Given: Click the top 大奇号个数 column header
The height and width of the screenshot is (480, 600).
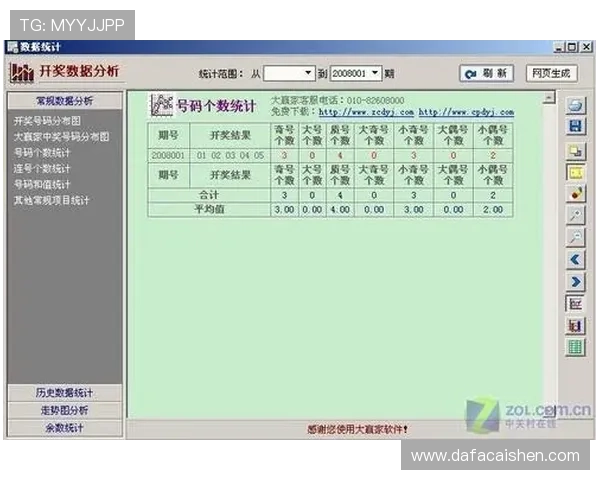Looking at the screenshot, I should [x=374, y=135].
